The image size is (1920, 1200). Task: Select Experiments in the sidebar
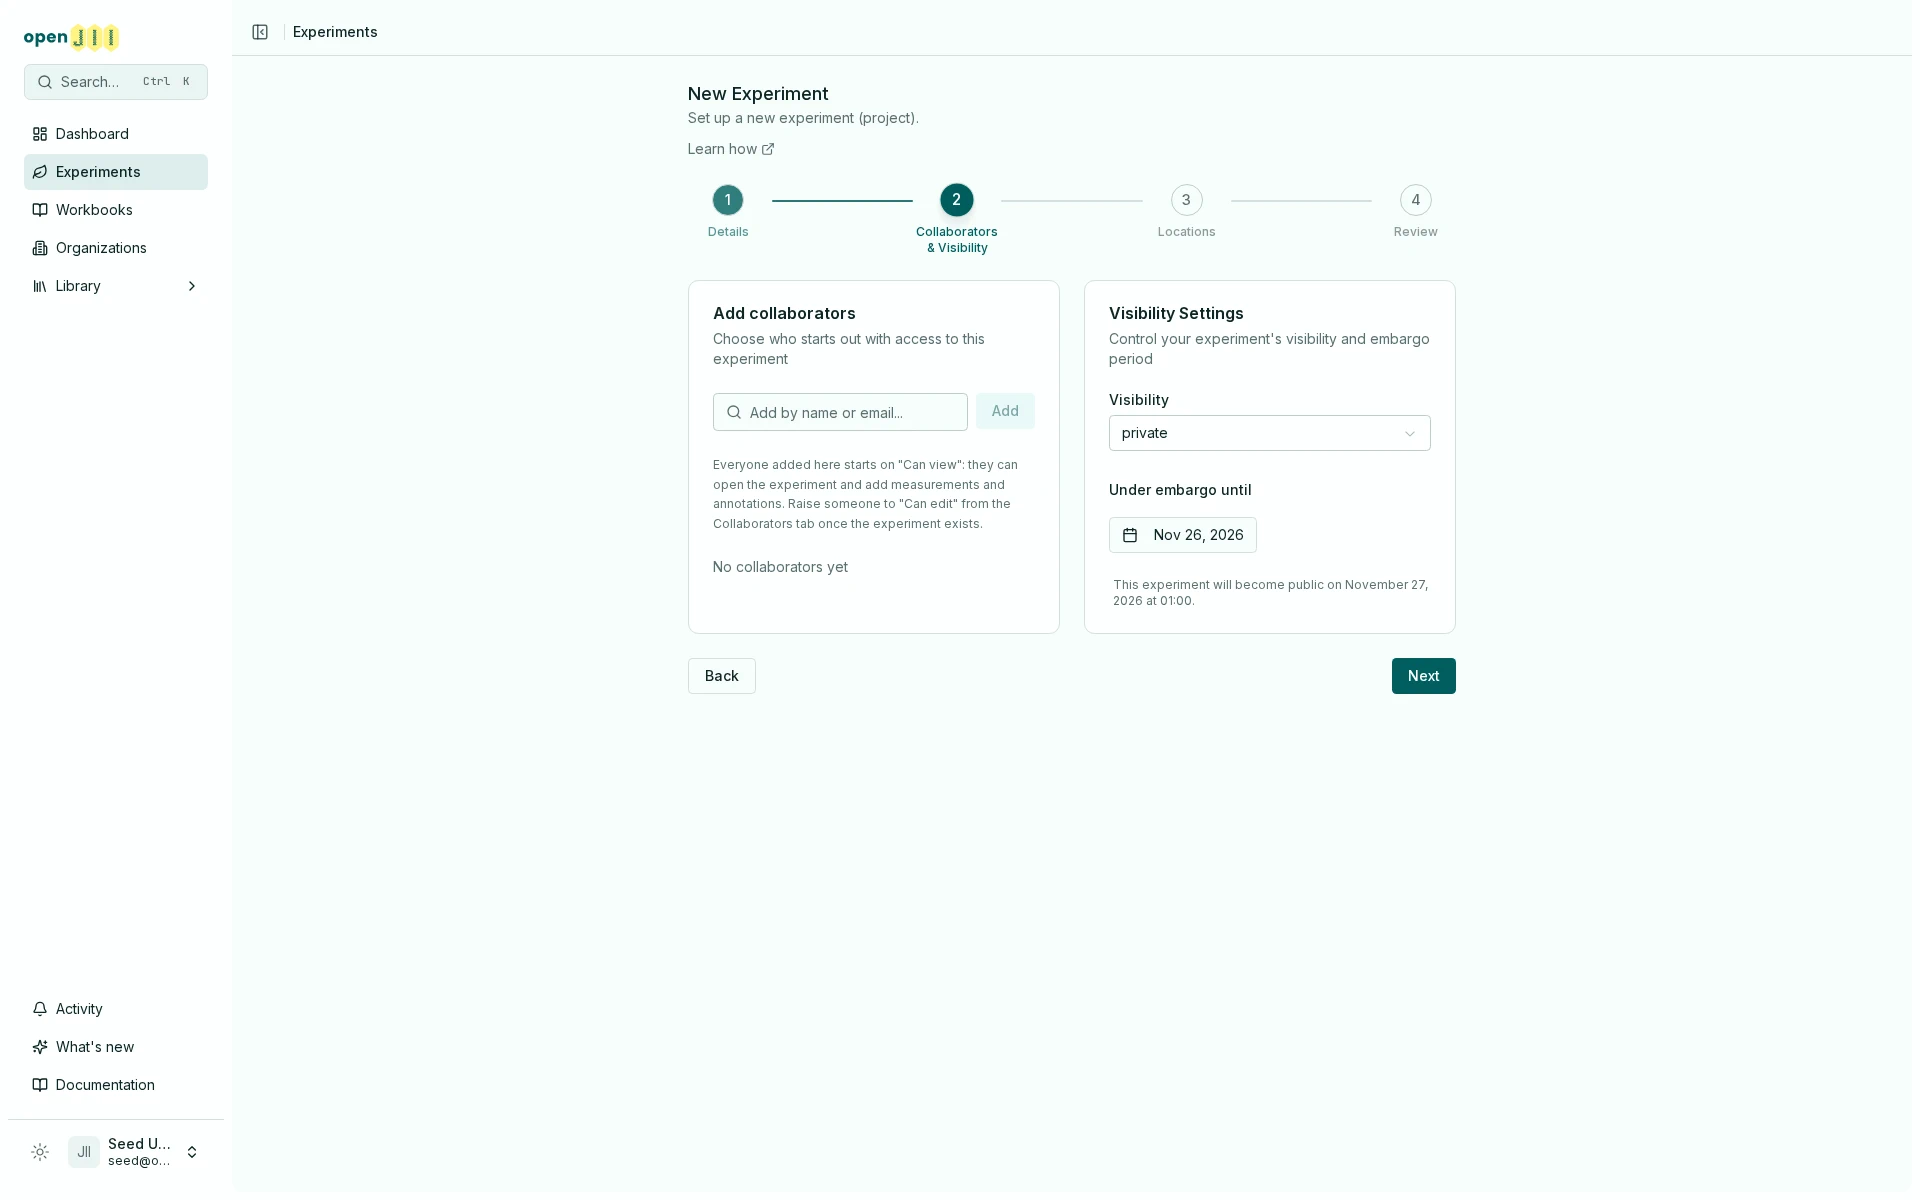(x=116, y=172)
